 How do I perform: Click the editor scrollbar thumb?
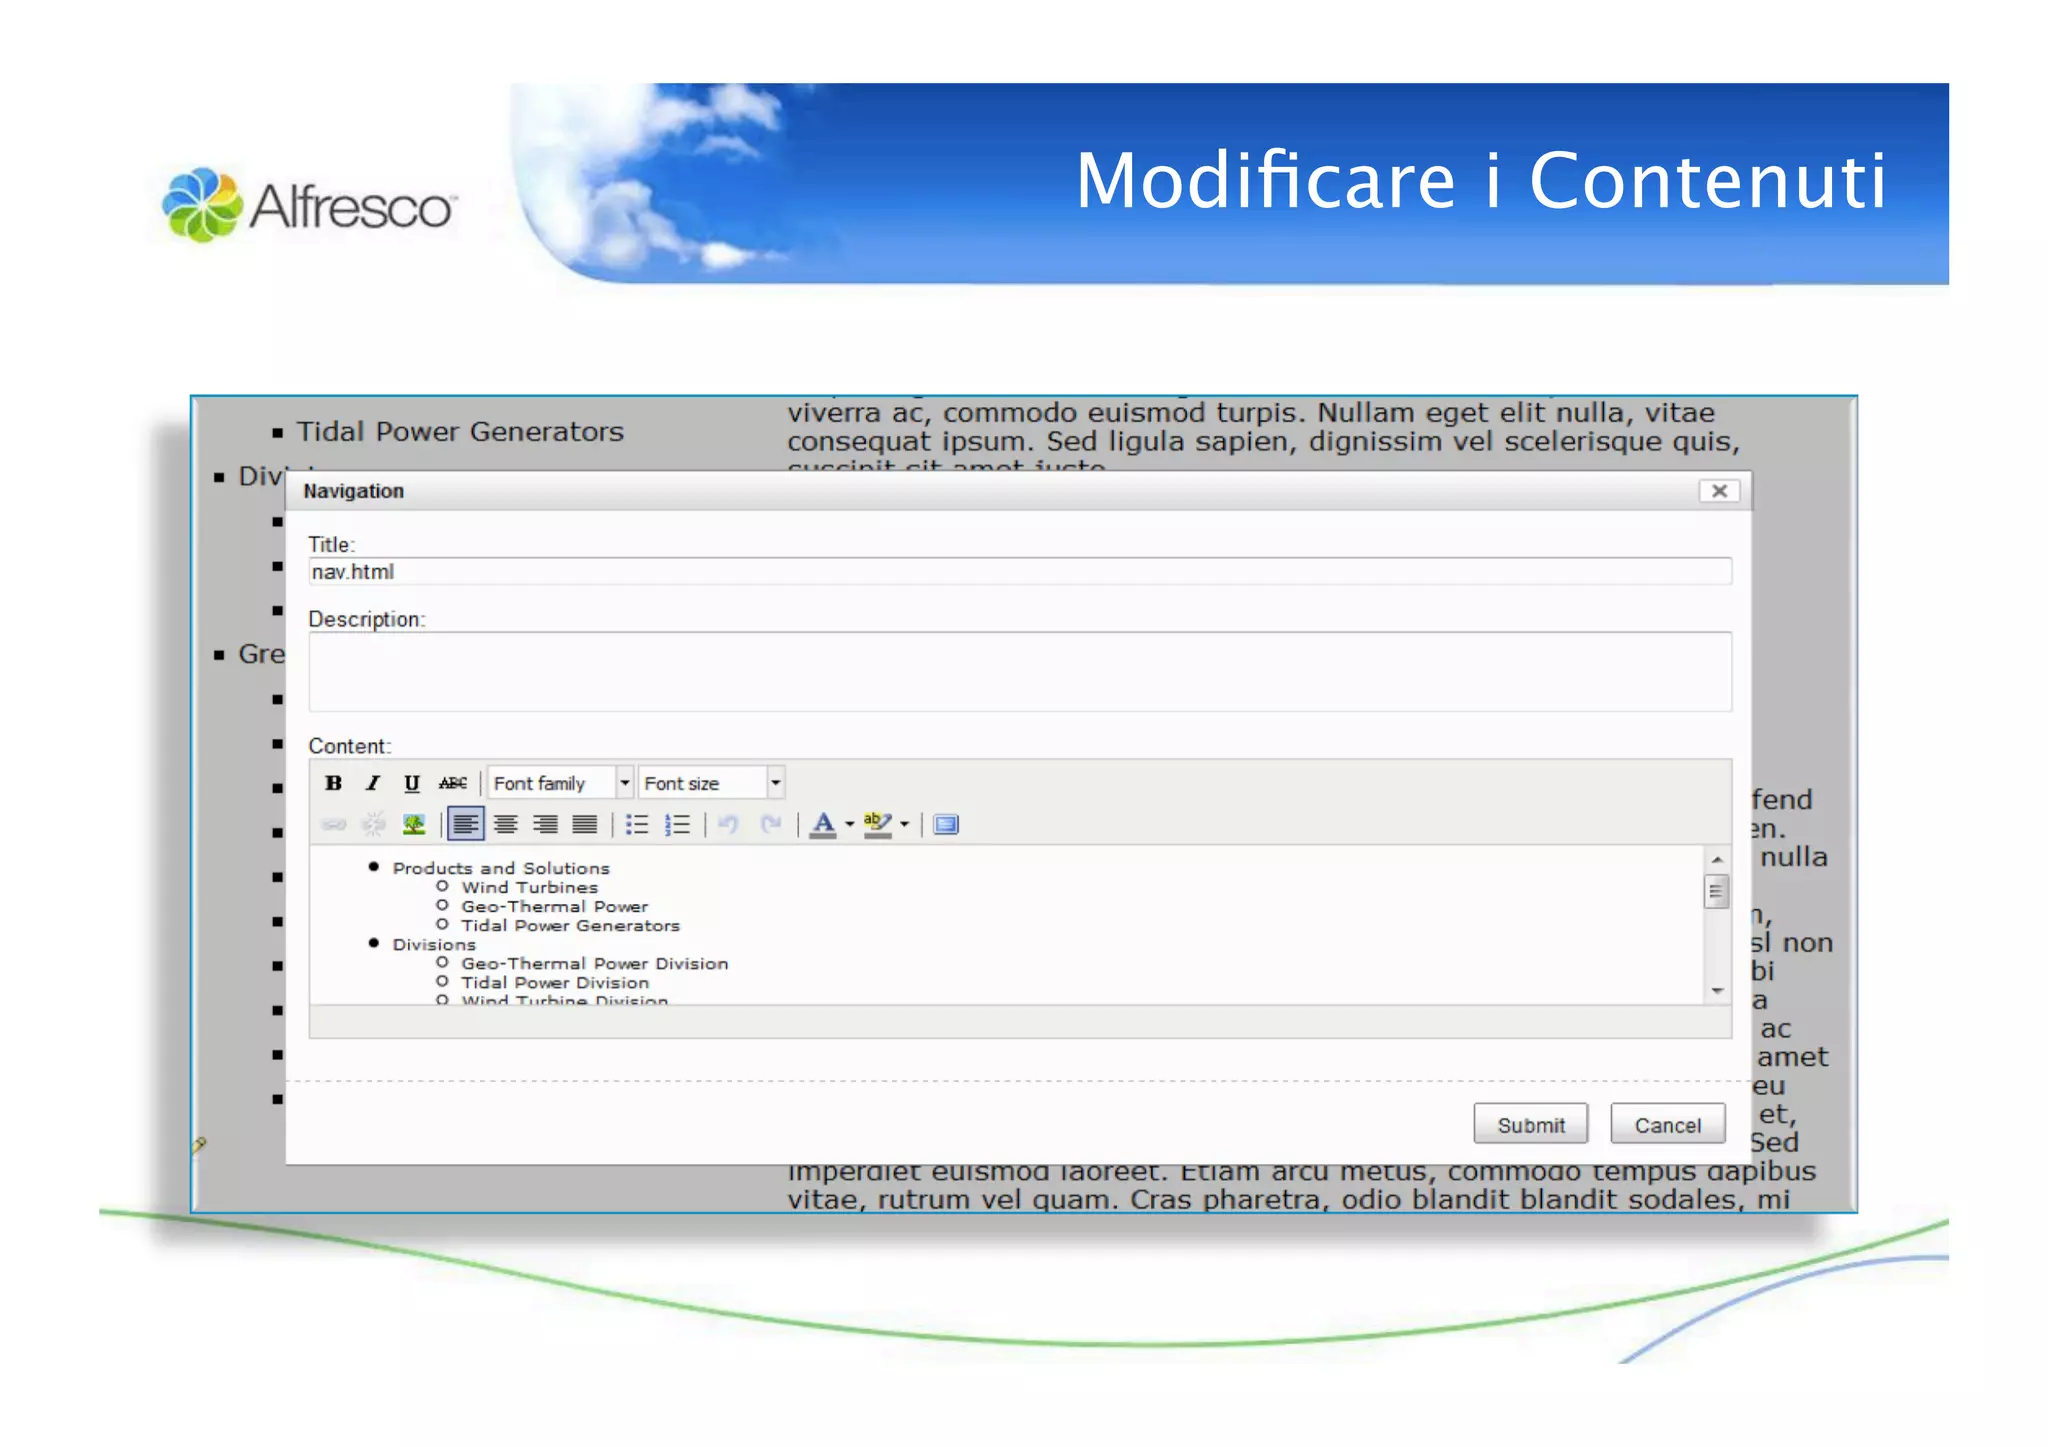click(1717, 891)
